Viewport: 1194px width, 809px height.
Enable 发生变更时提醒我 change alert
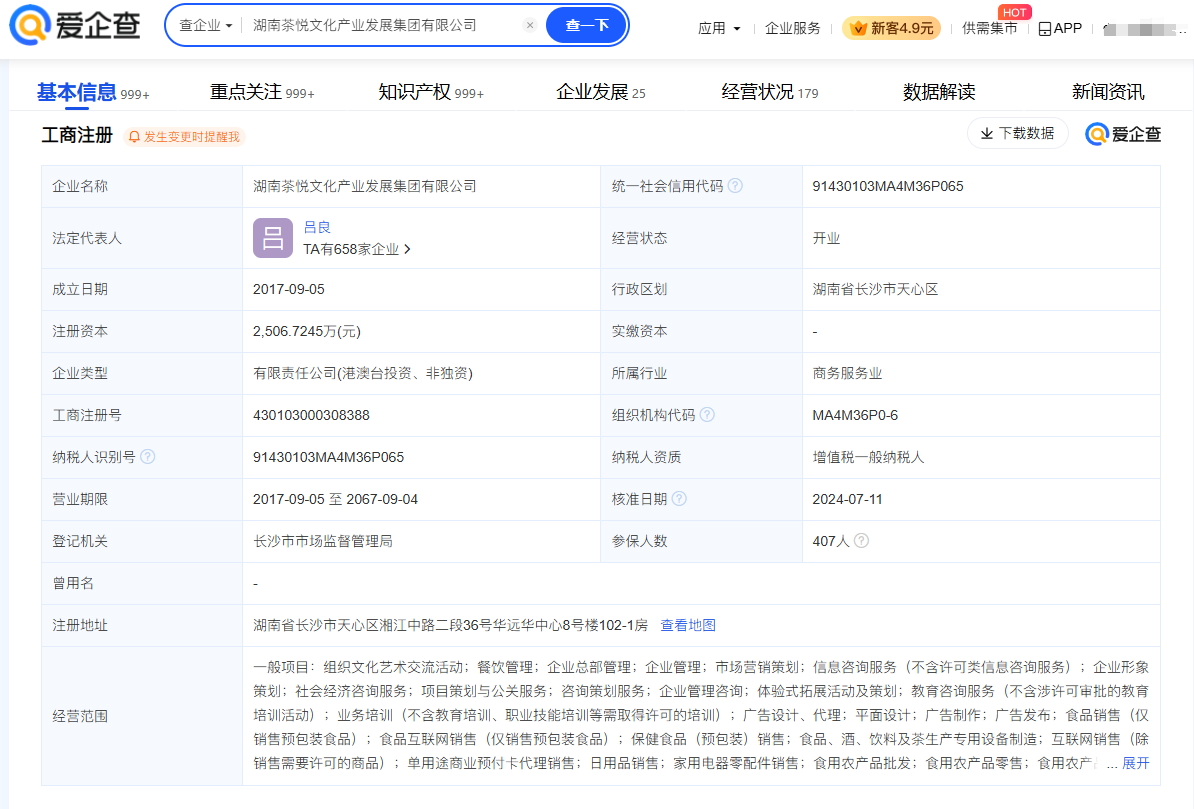pos(185,137)
